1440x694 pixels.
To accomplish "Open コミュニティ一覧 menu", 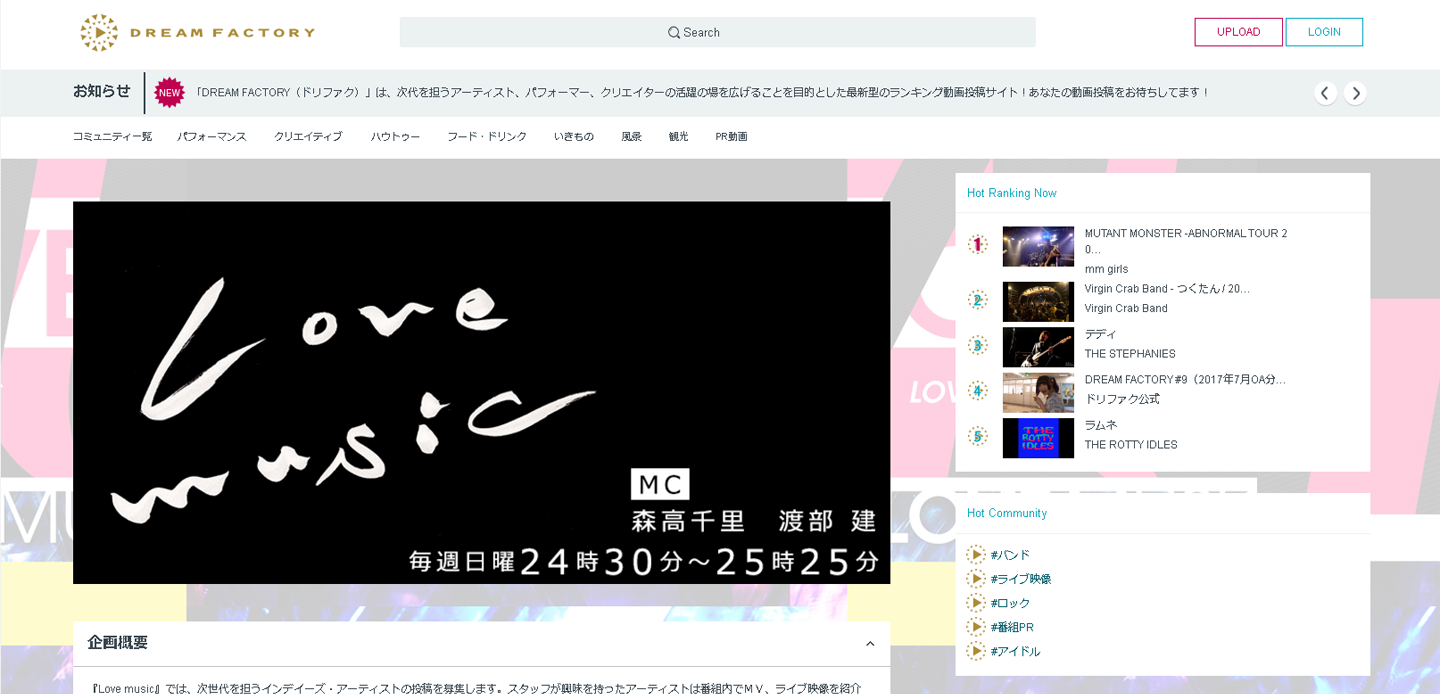I will tap(112, 137).
